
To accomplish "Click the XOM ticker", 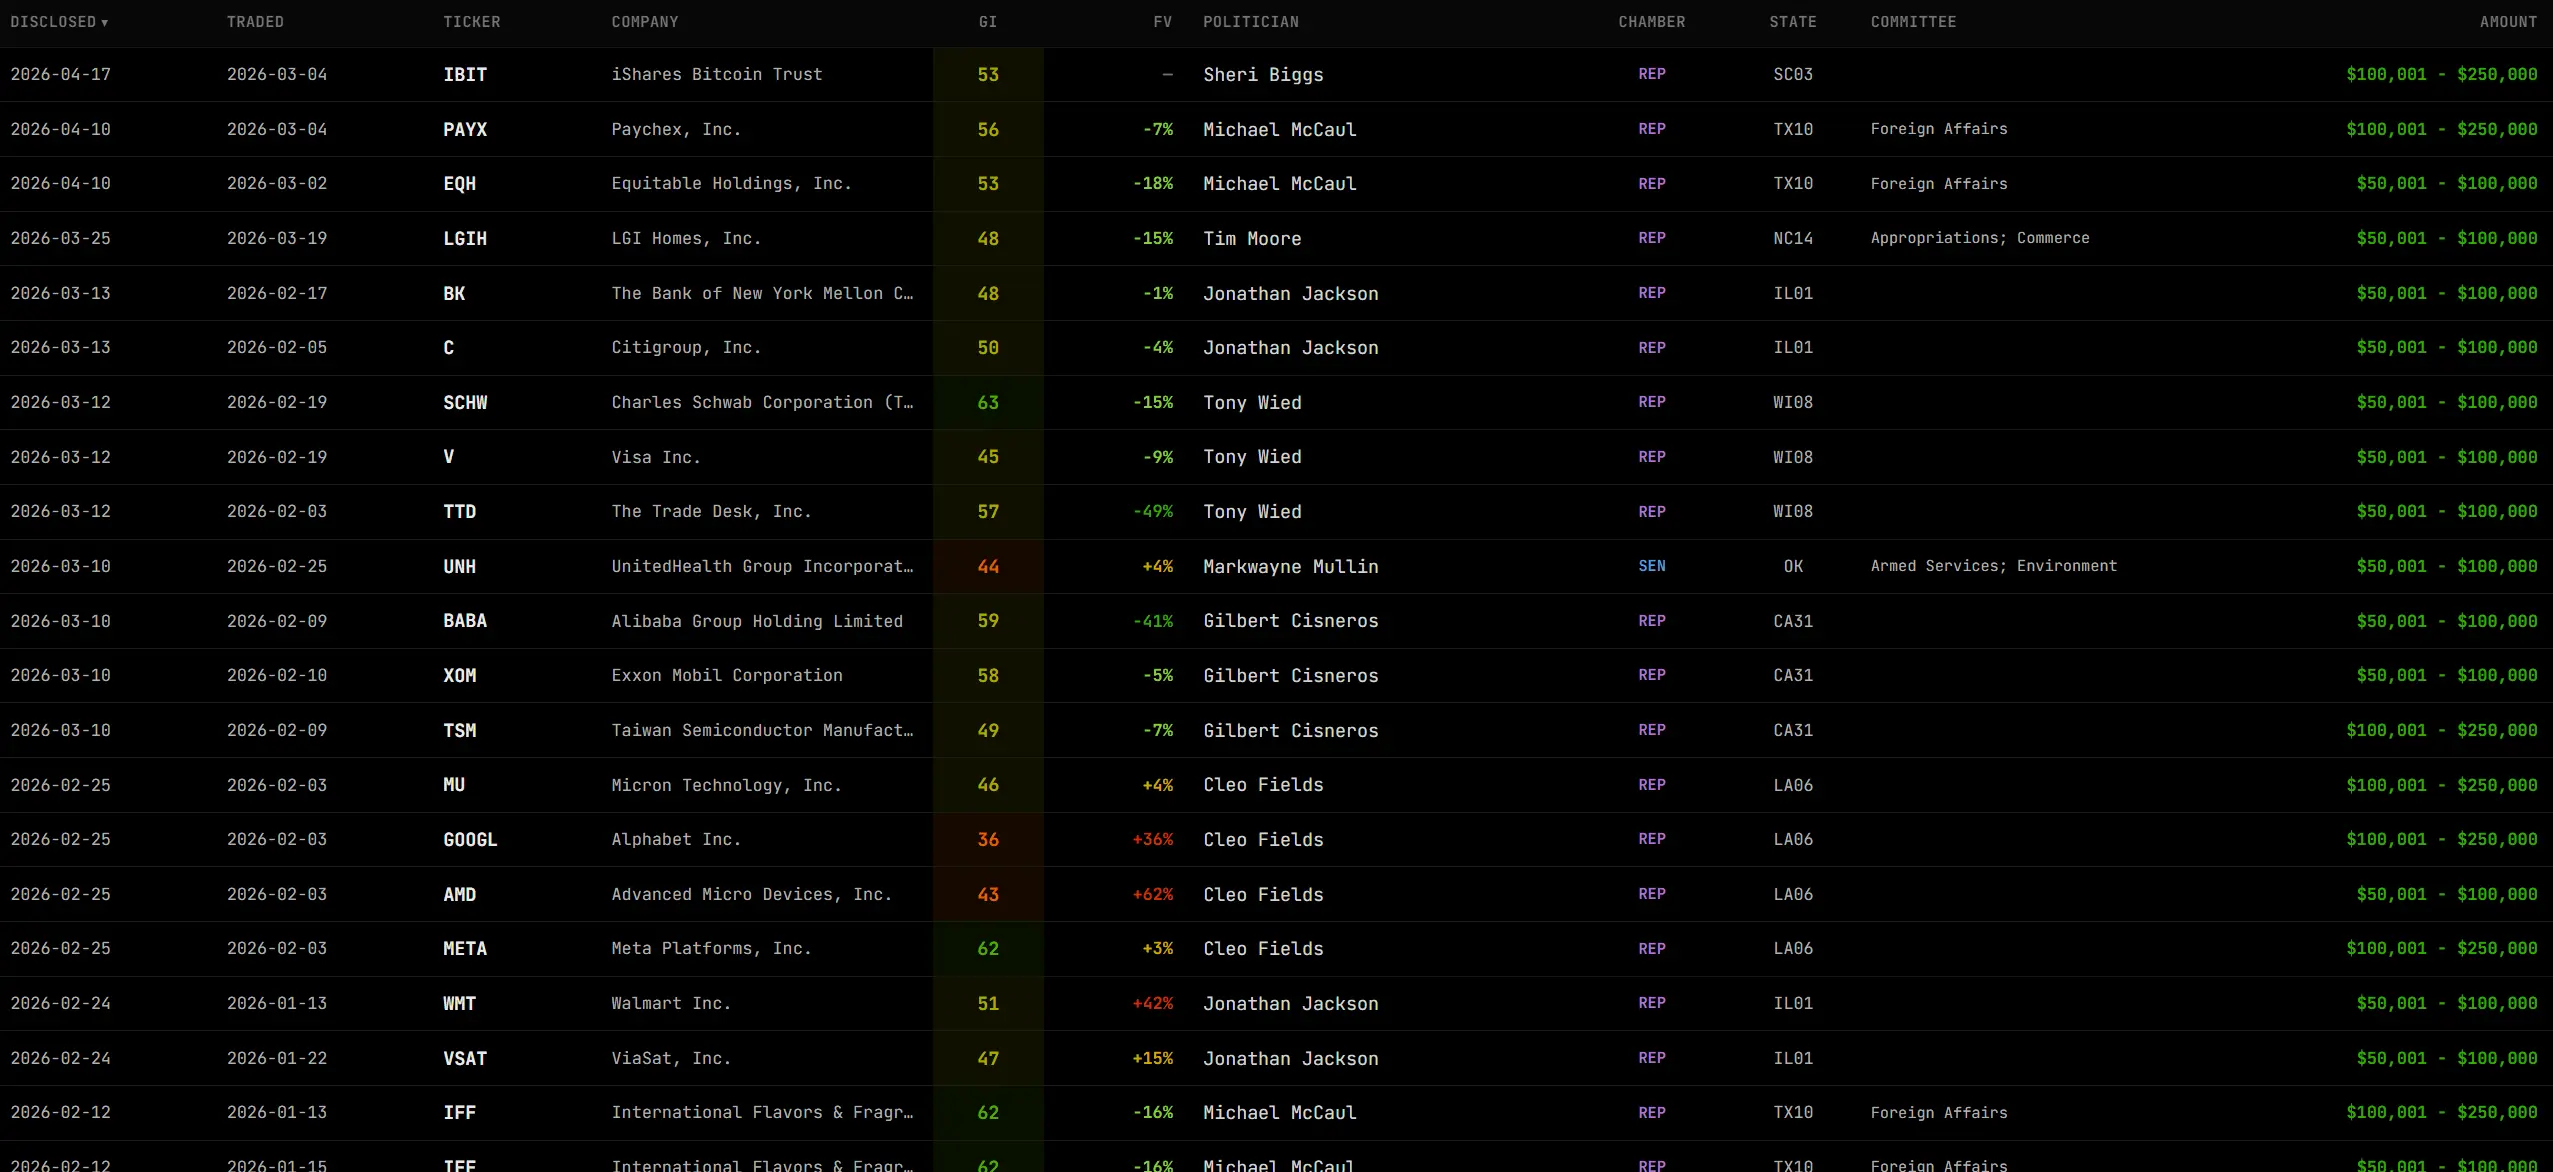I will click(460, 676).
